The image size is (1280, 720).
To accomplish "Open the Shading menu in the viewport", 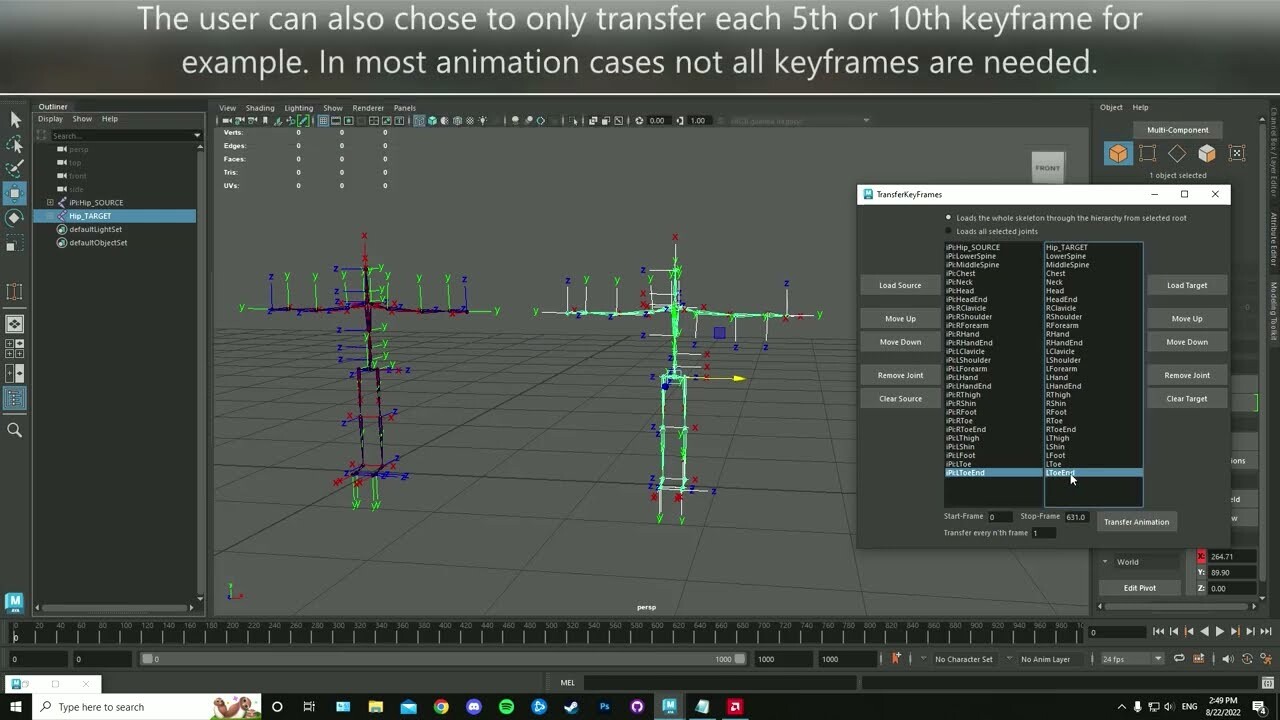I will 260,108.
